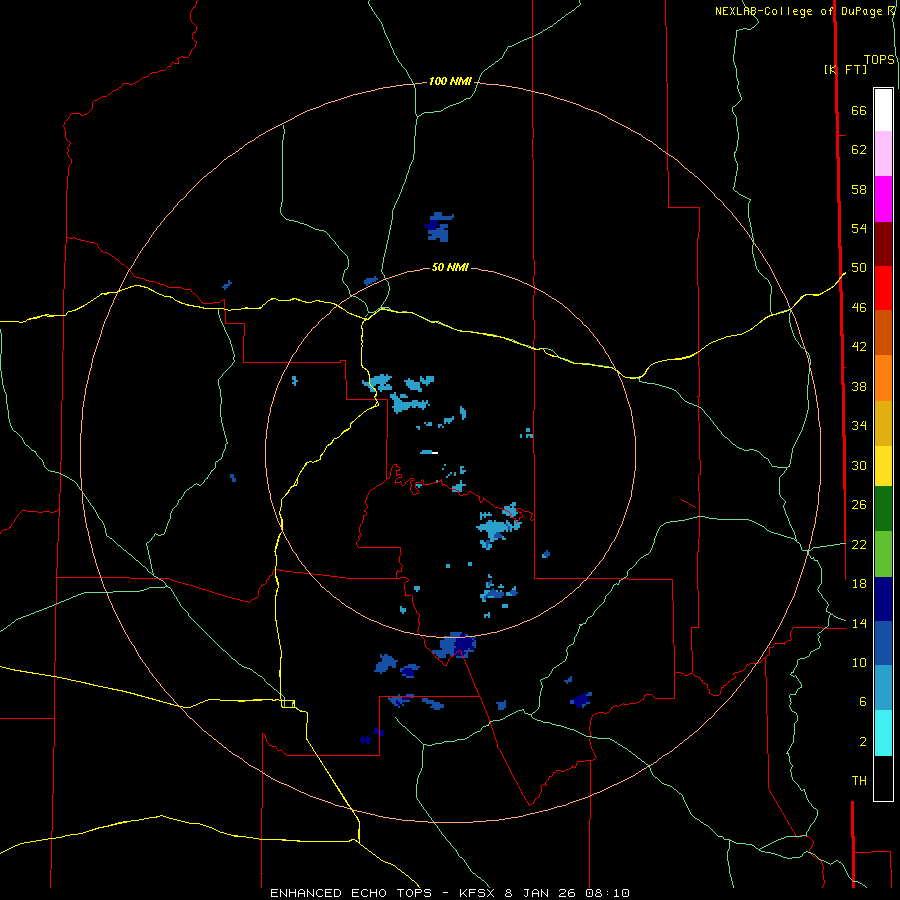Viewport: 900px width, 900px height.
Task: Click the cyan legend swatch near 2
Action: tap(883, 733)
